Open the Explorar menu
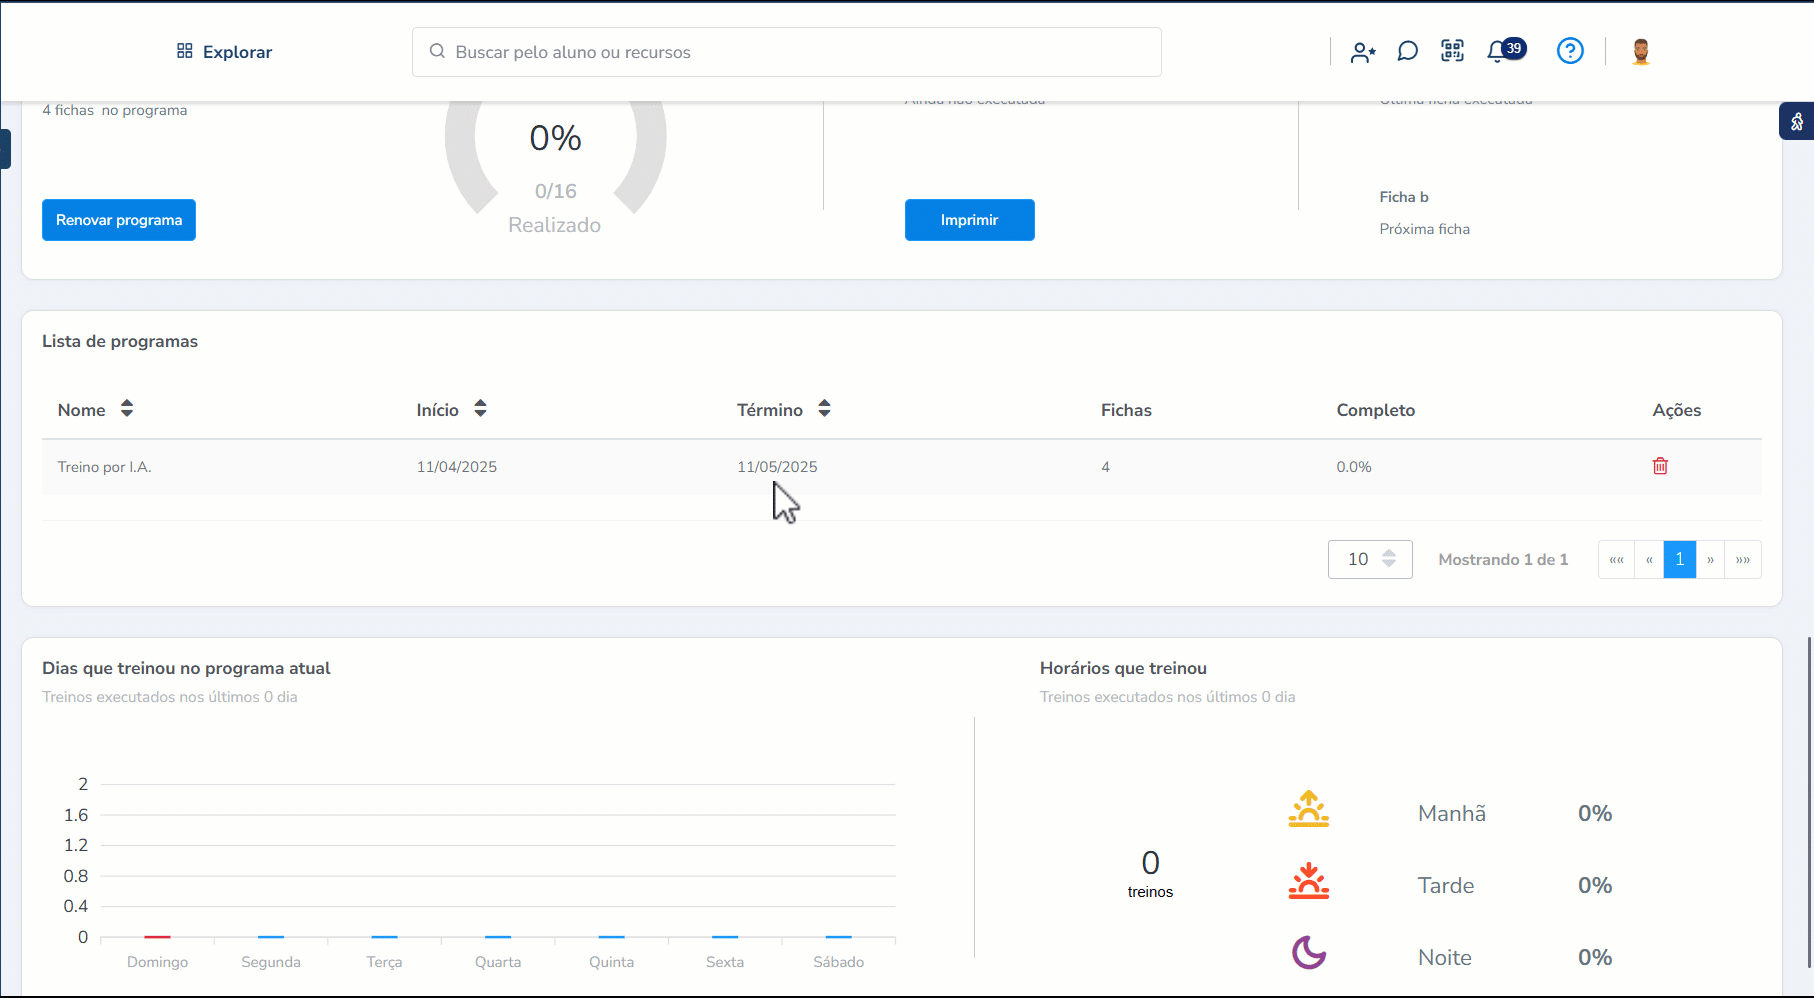 click(224, 52)
